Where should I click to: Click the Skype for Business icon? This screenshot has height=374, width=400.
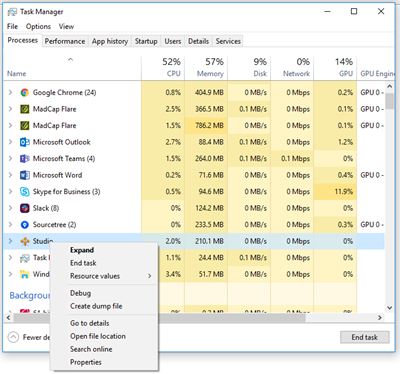point(25,192)
